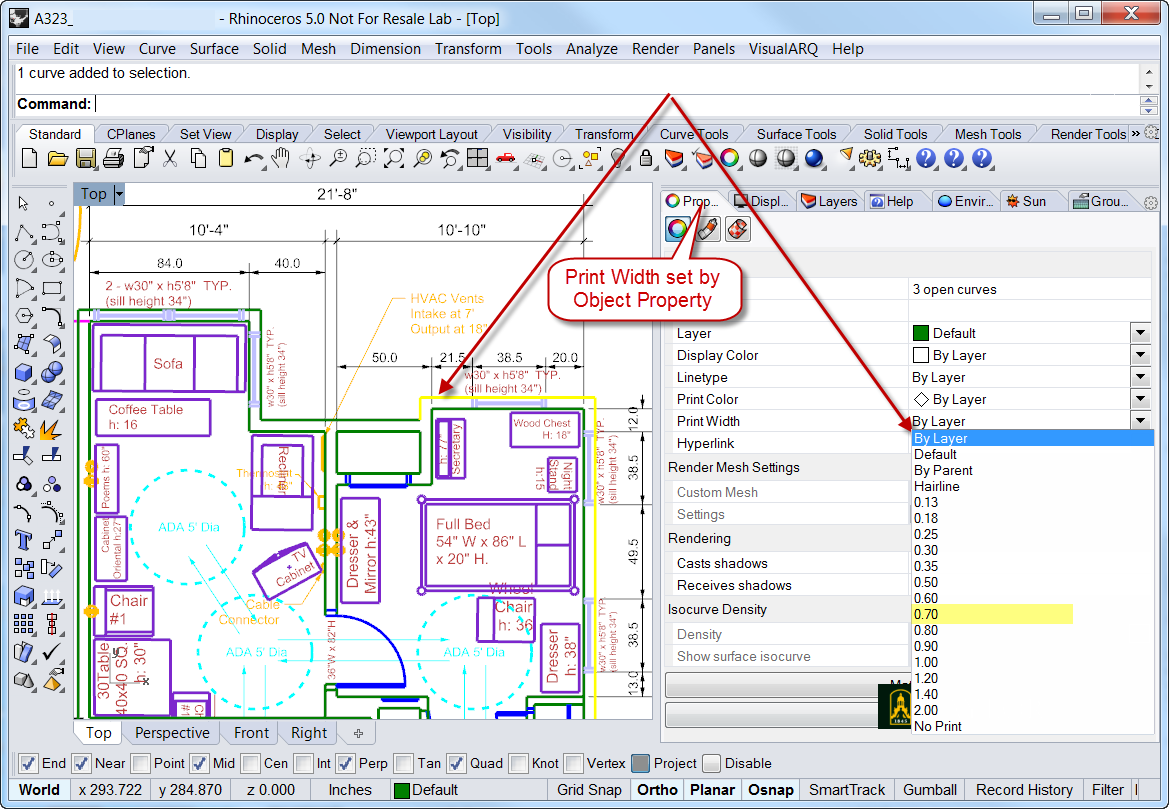The image size is (1169, 809).
Task: Toggle the Near osnap checkbox
Action: point(81,764)
